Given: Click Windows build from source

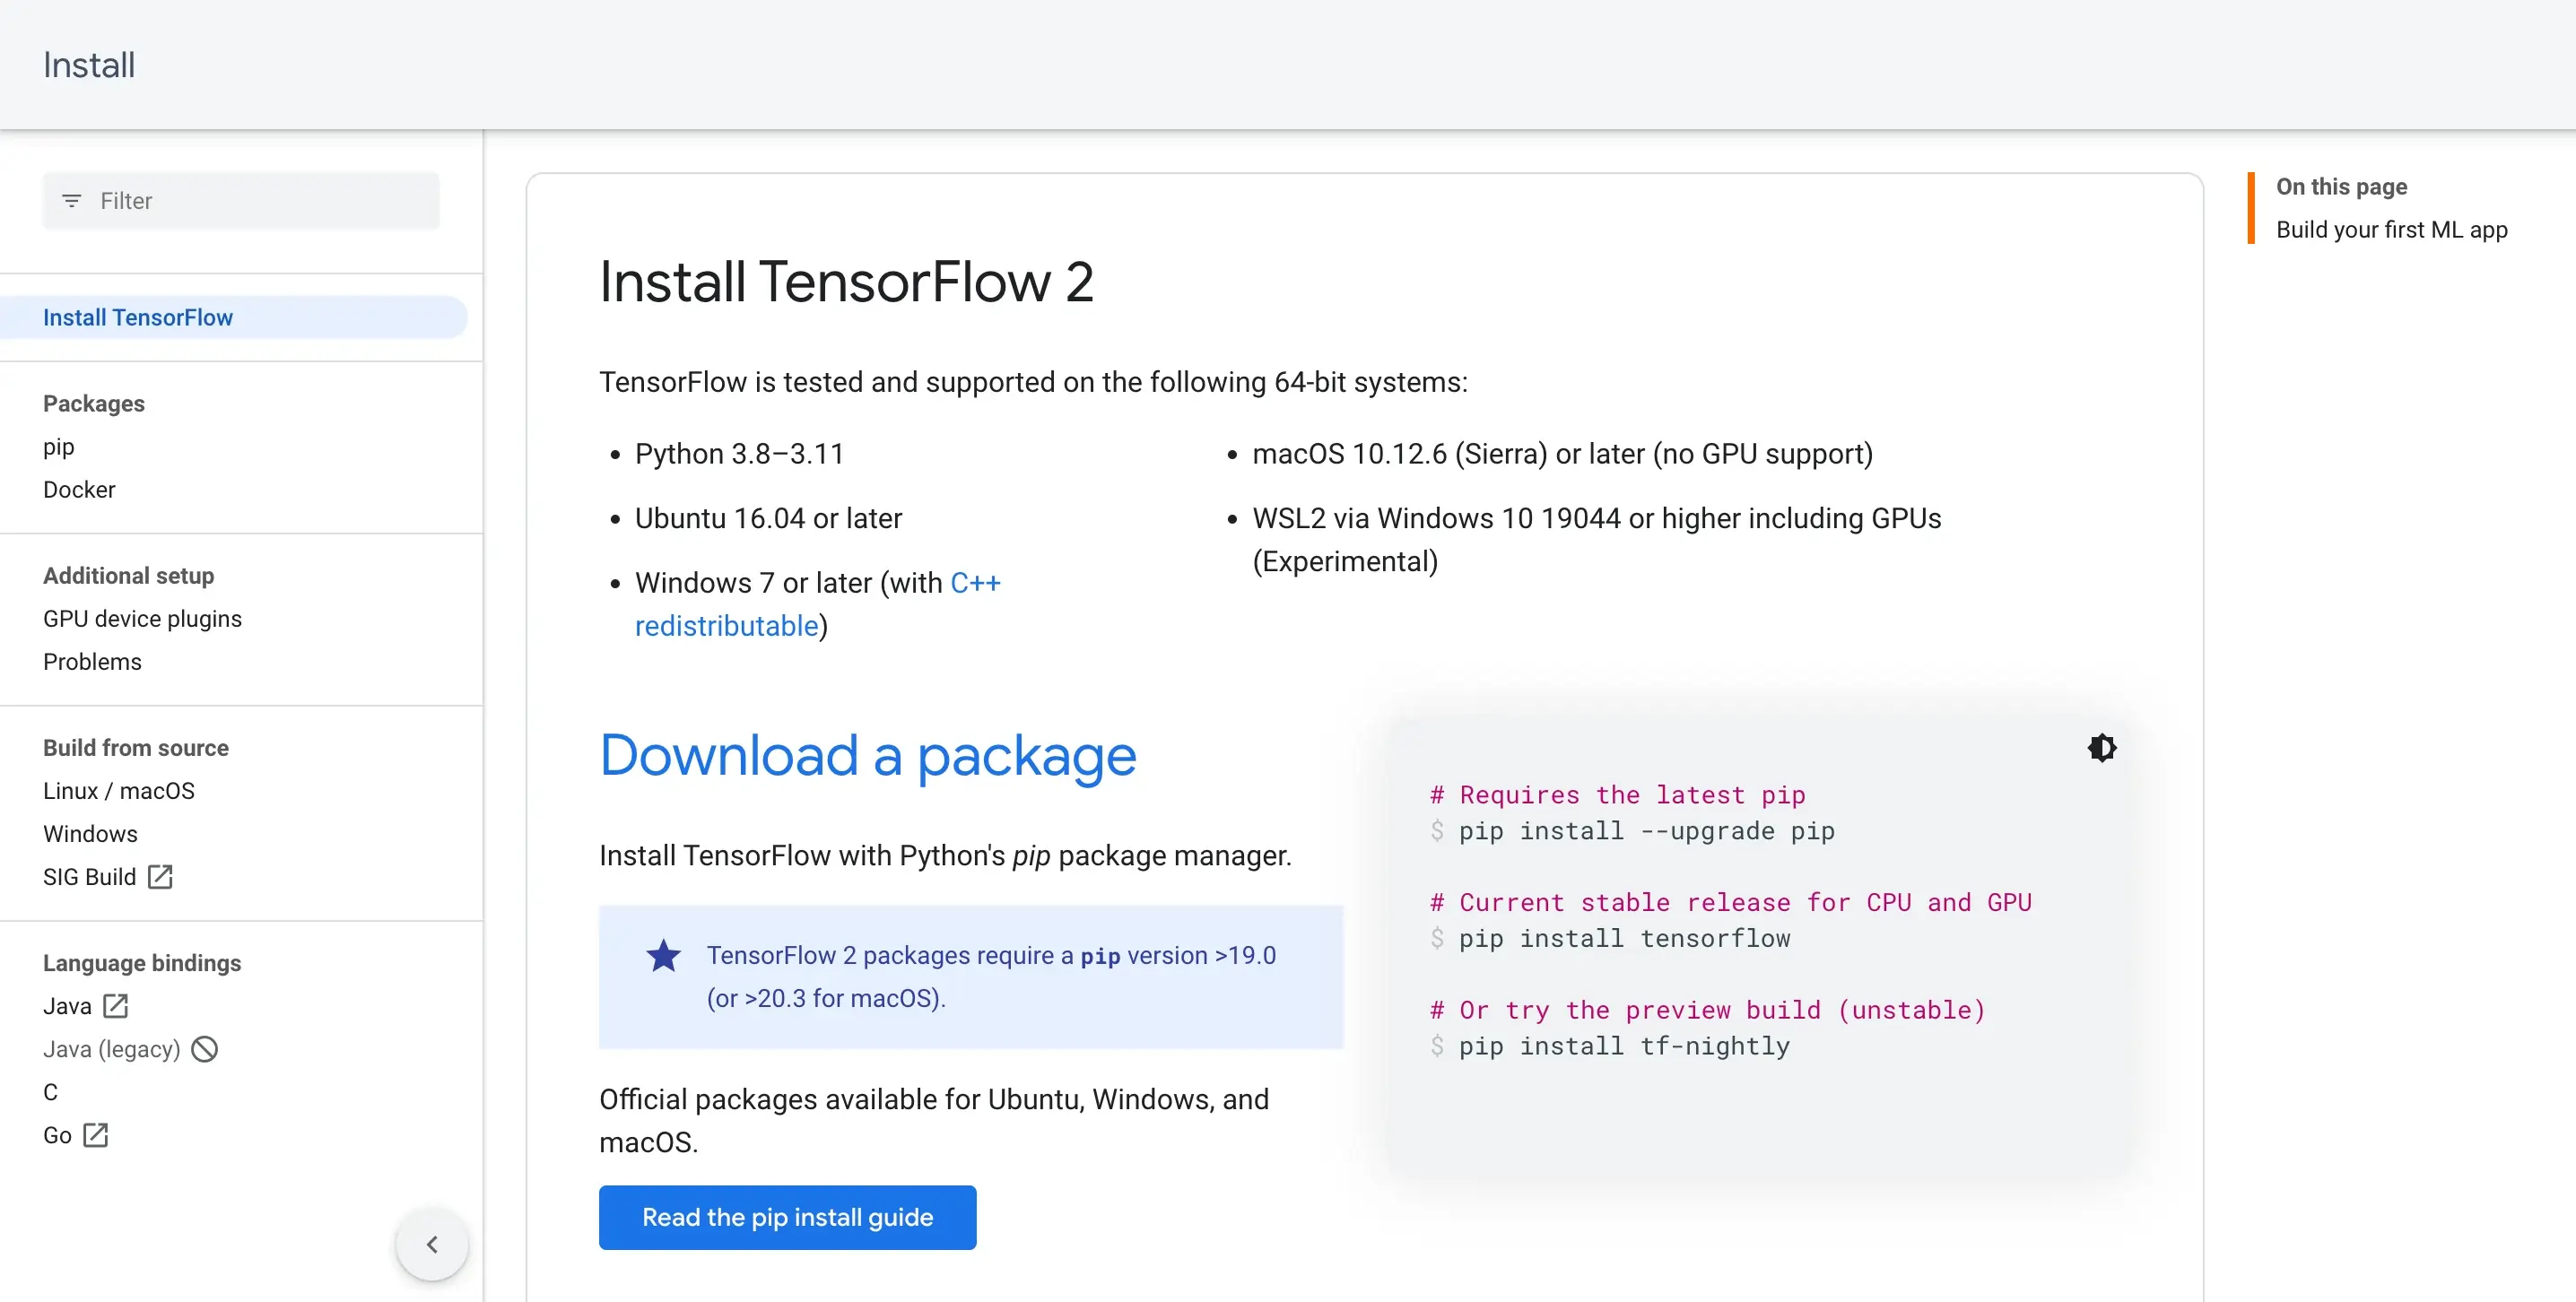Looking at the screenshot, I should click(91, 834).
